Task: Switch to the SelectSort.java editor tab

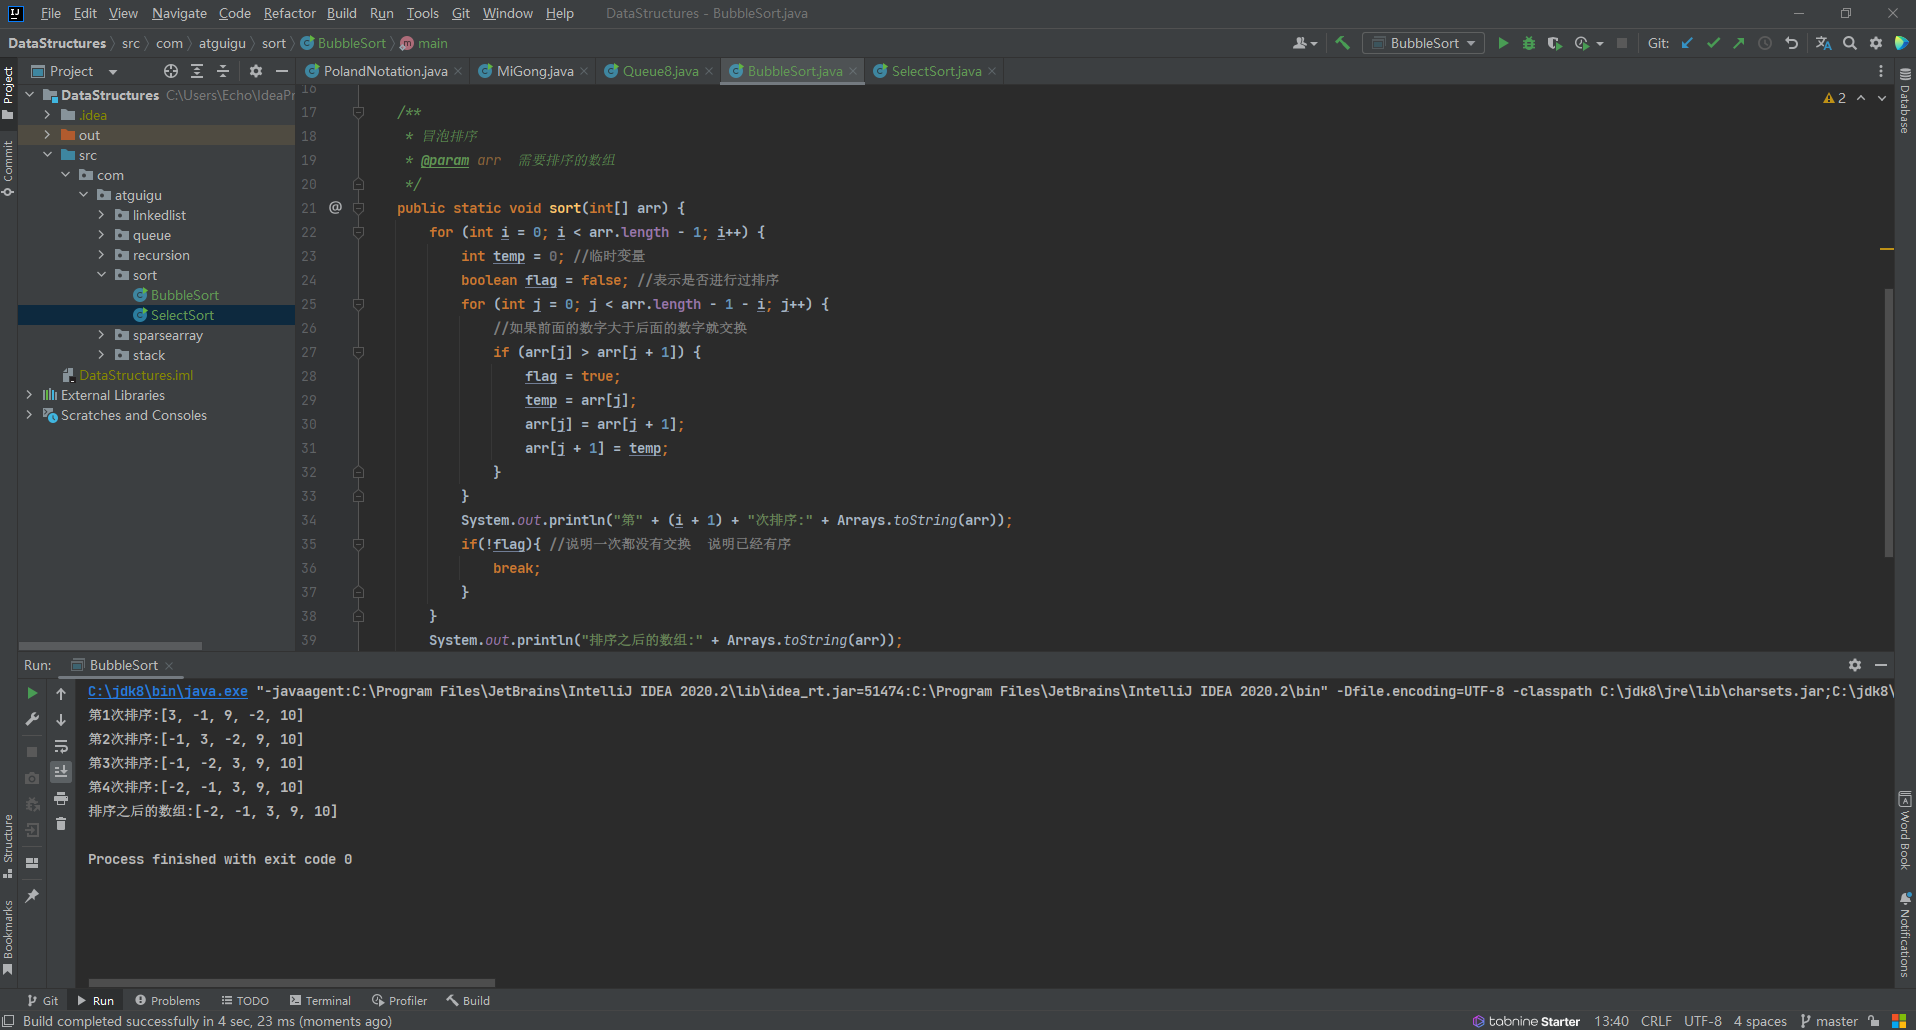Action: (x=935, y=71)
